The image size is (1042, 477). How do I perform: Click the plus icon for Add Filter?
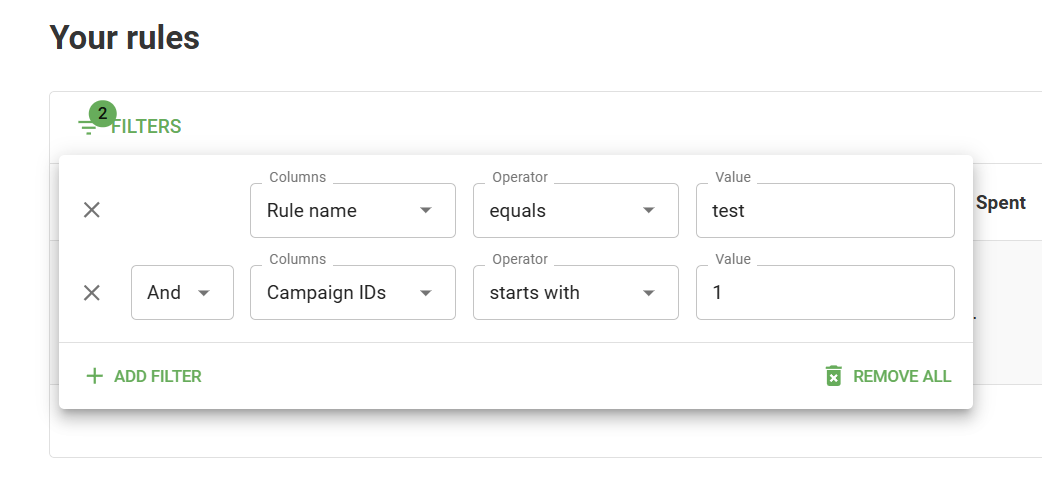pos(95,376)
